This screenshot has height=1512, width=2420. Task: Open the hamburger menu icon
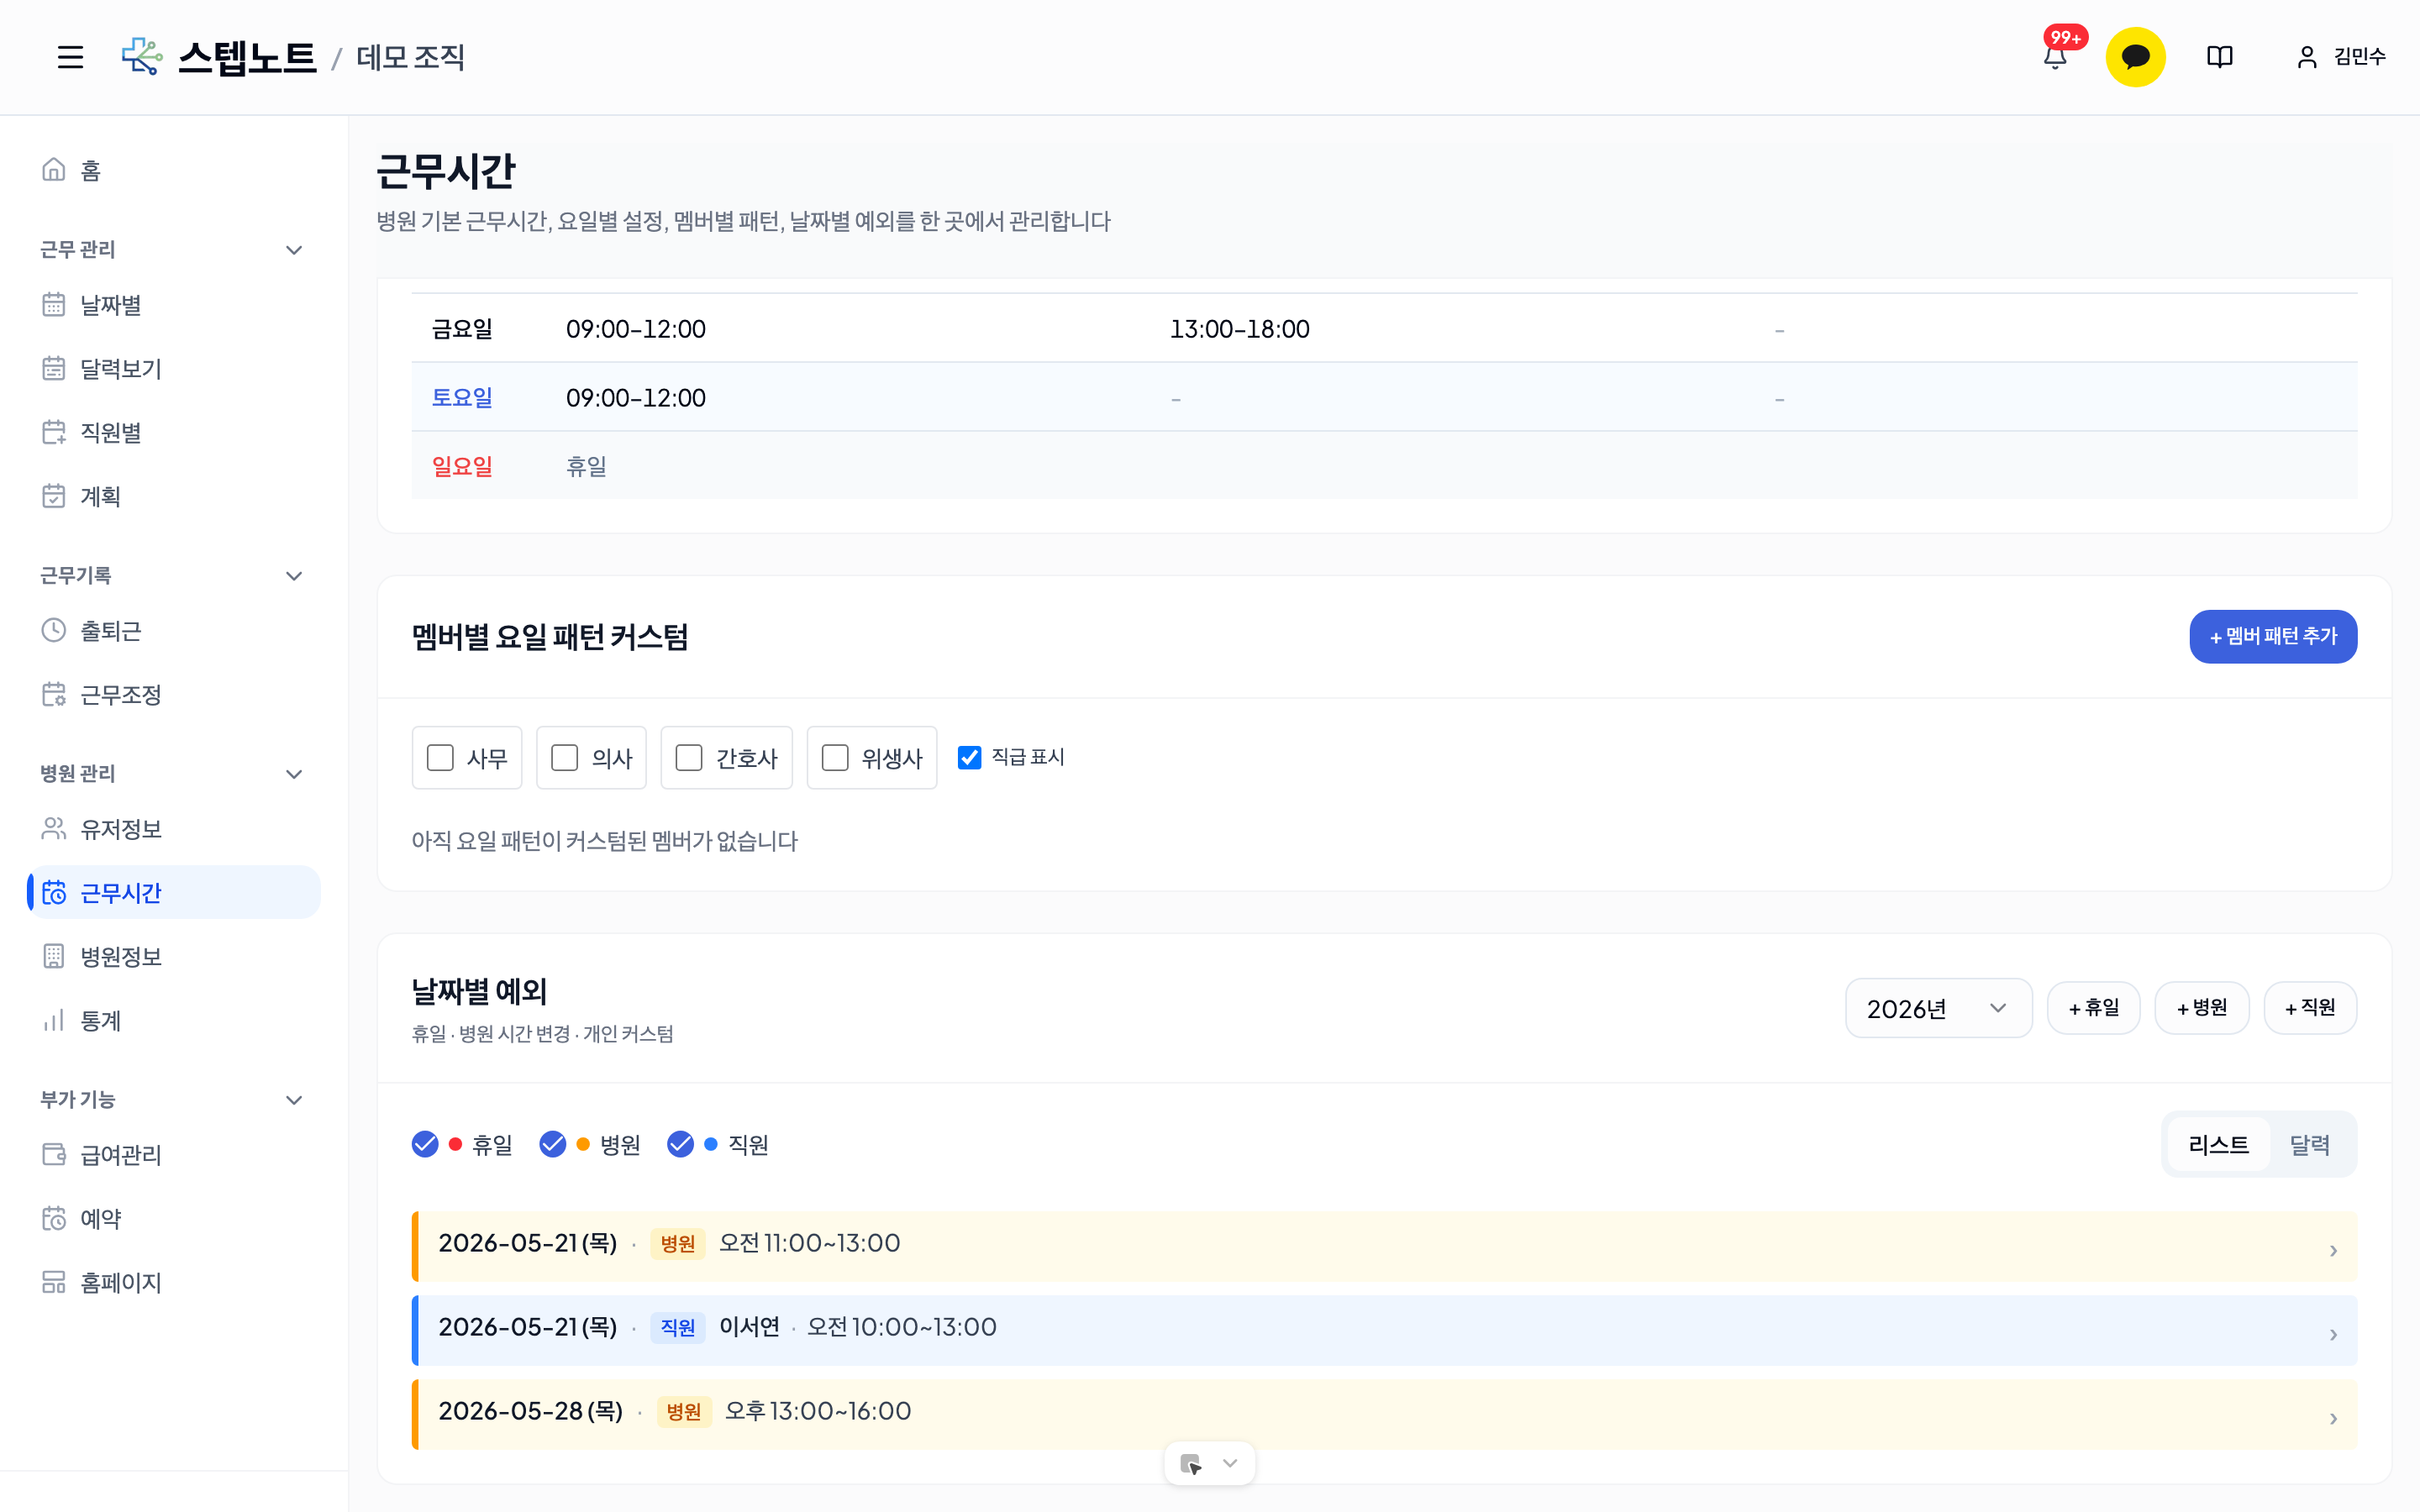coord(70,57)
